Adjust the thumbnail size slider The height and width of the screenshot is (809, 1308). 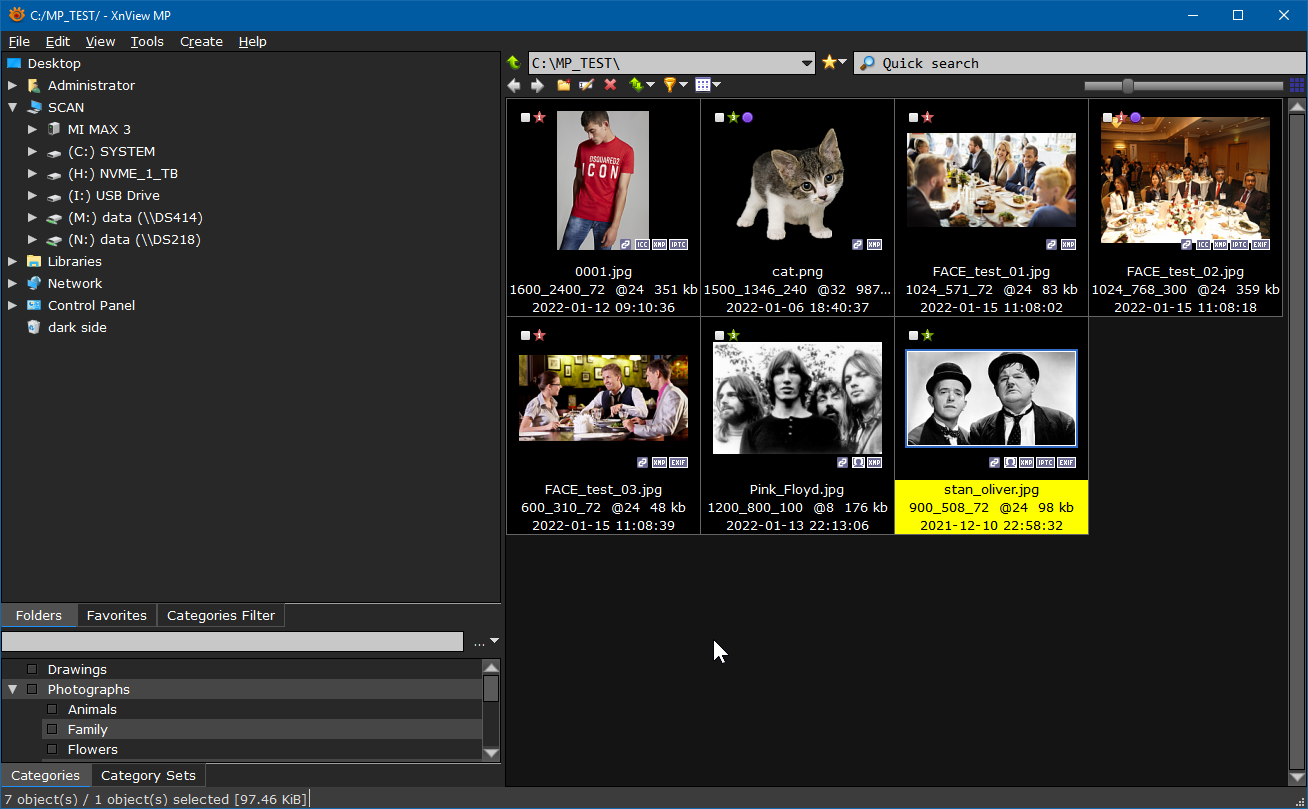tap(1128, 86)
